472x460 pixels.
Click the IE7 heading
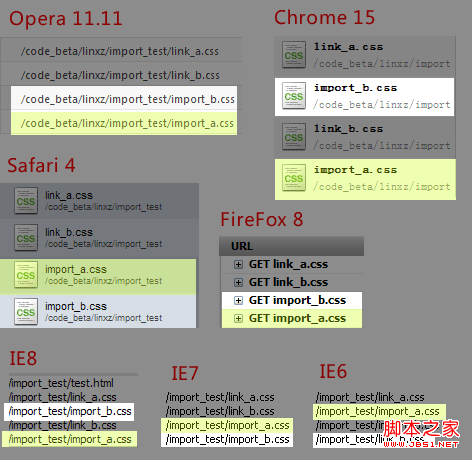[185, 373]
